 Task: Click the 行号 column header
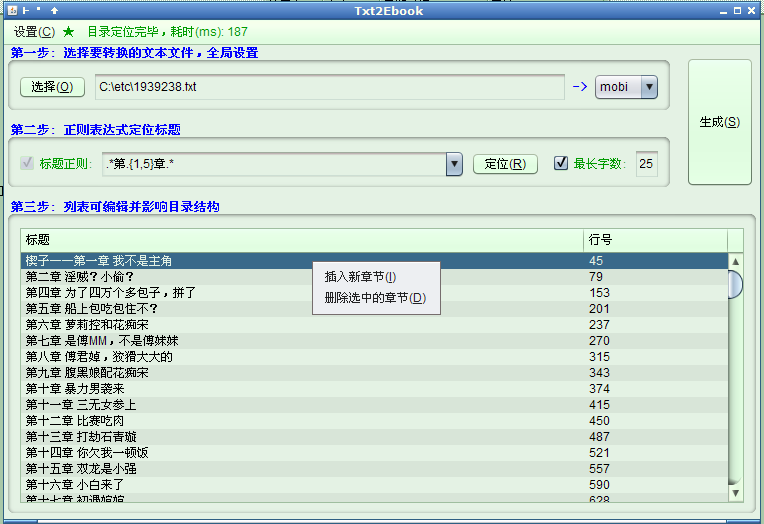(655, 240)
